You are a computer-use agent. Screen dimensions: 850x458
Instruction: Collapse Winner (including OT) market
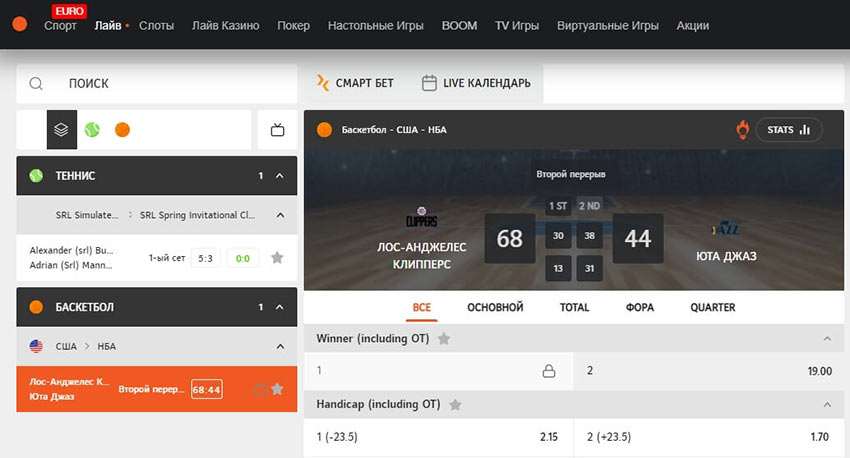tap(827, 339)
